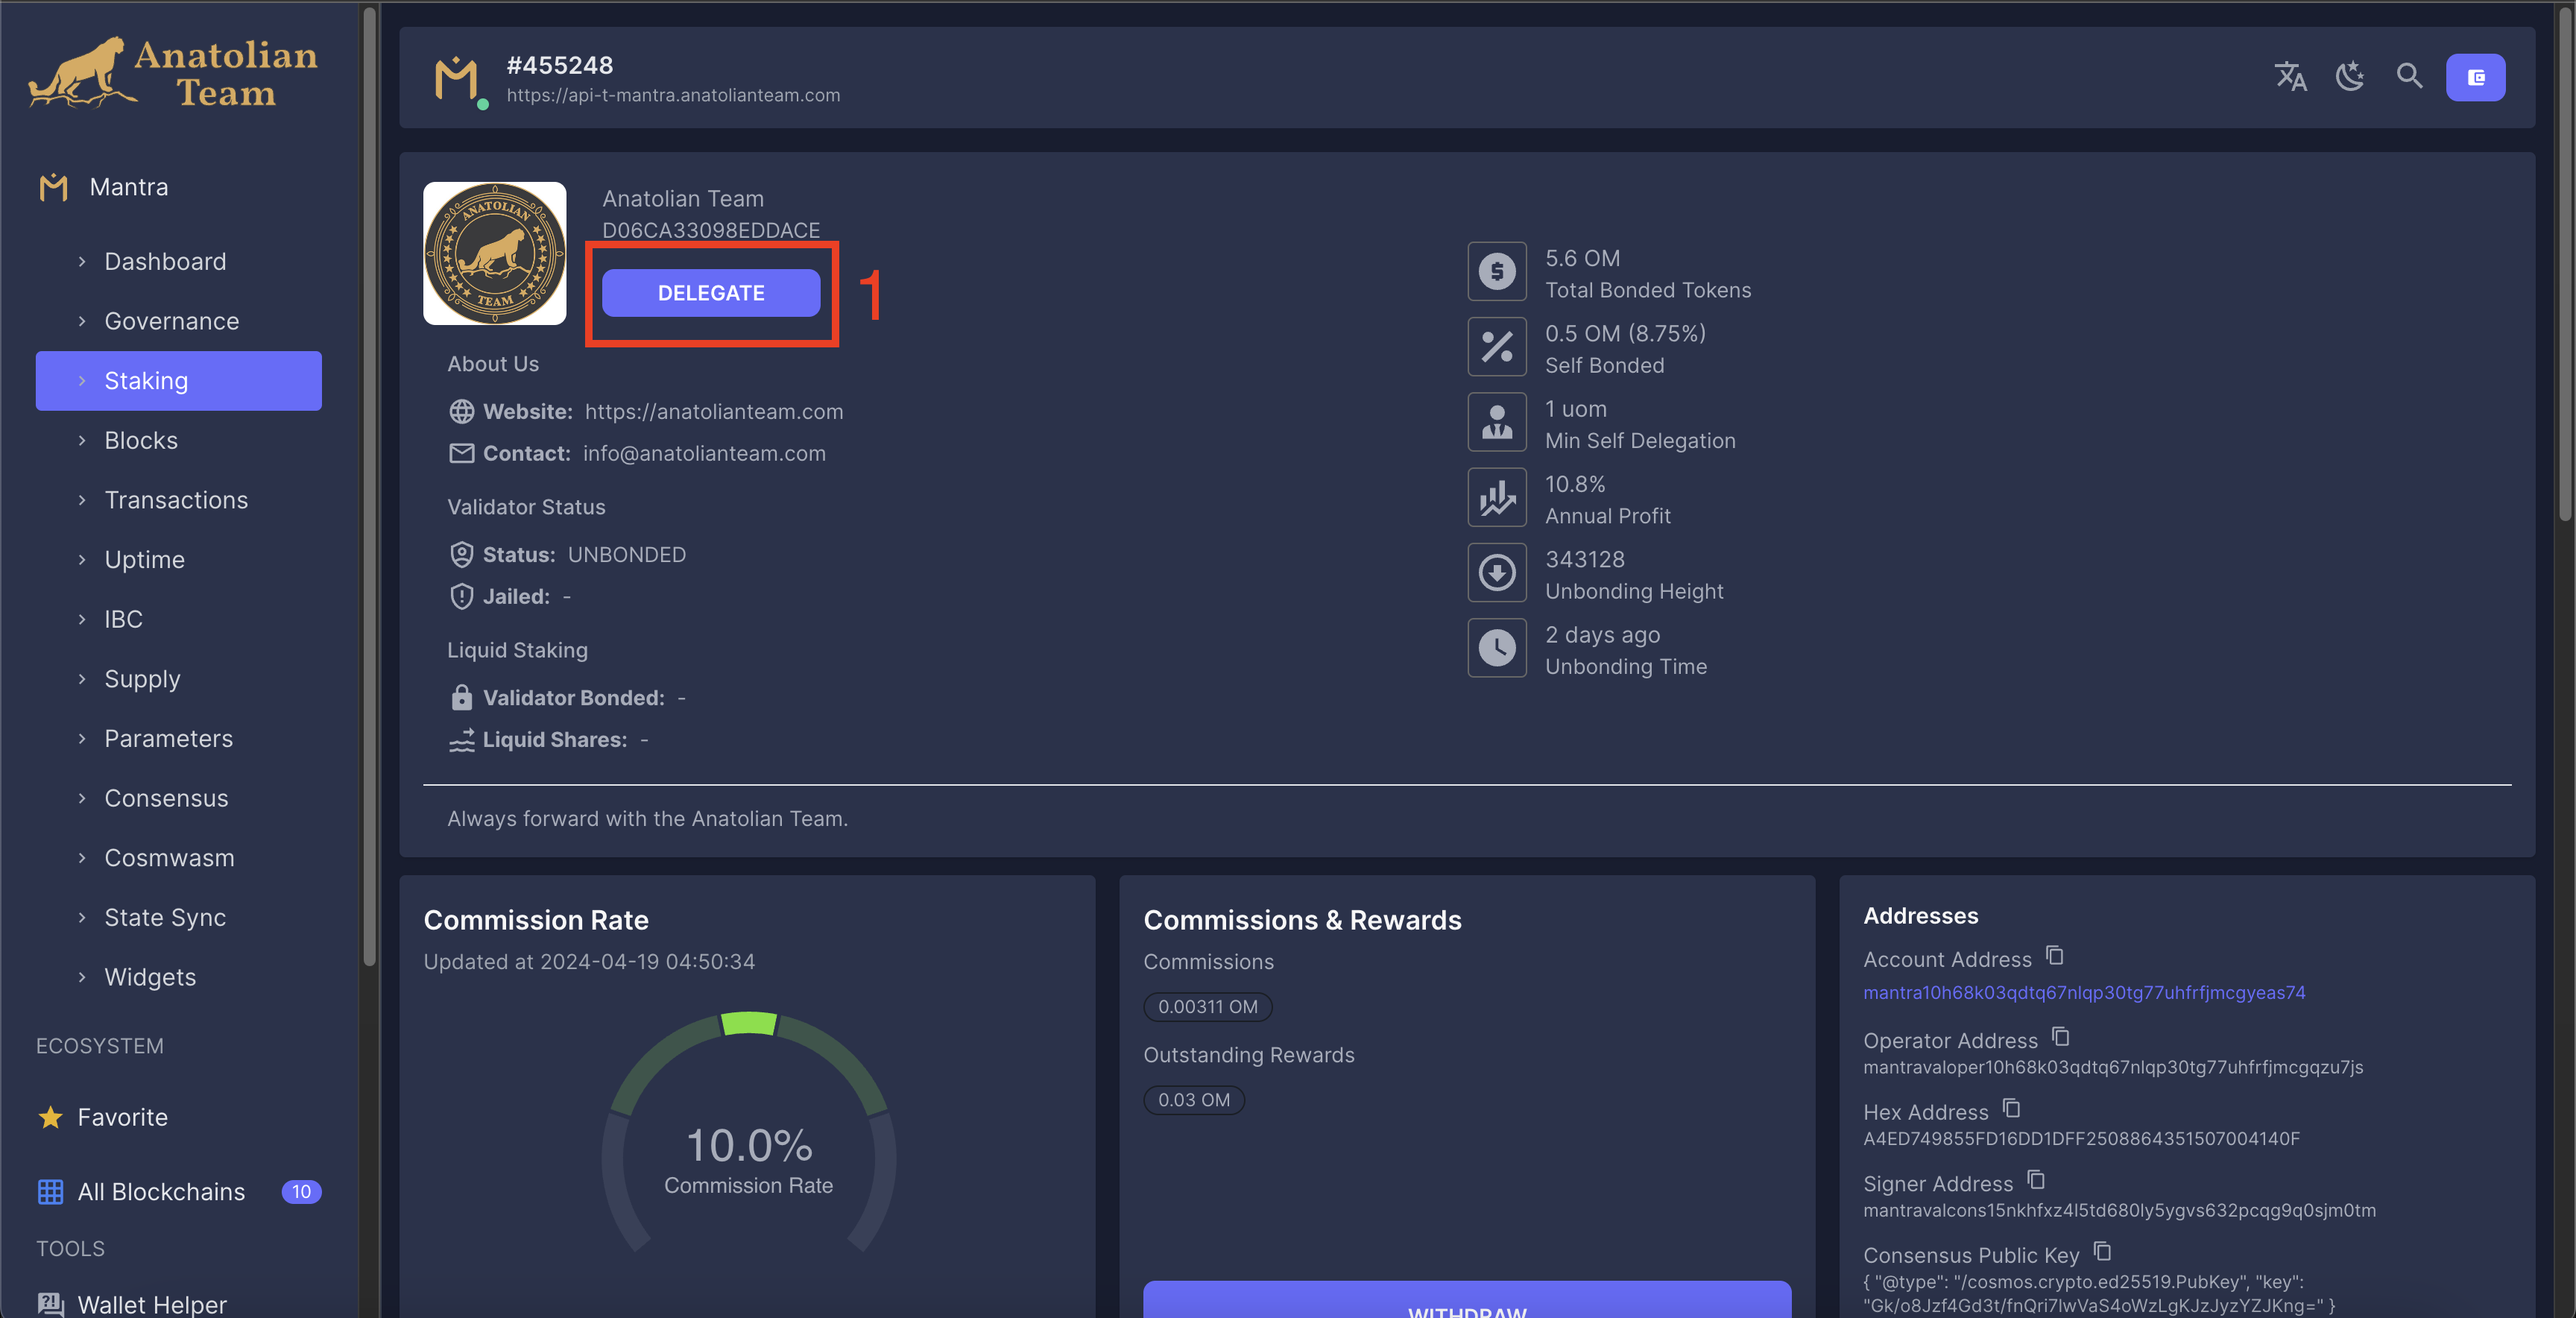
Task: Click the api-t-mantra endpoint URL
Action: tap(673, 95)
